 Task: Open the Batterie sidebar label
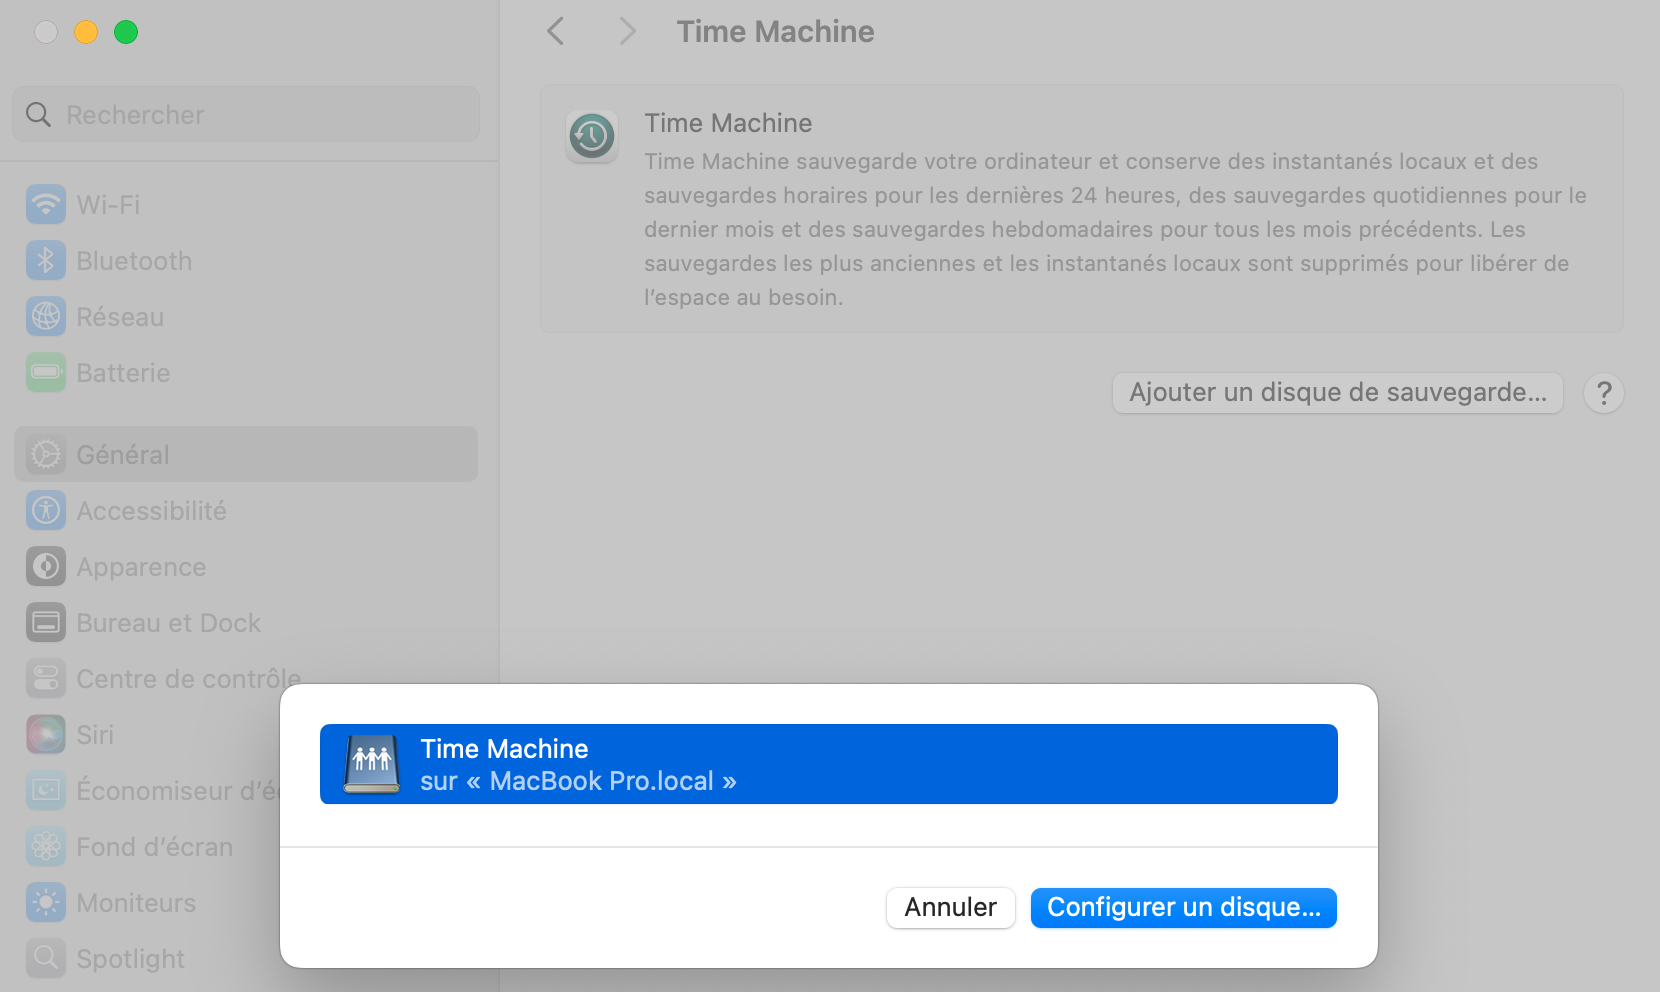[123, 373]
